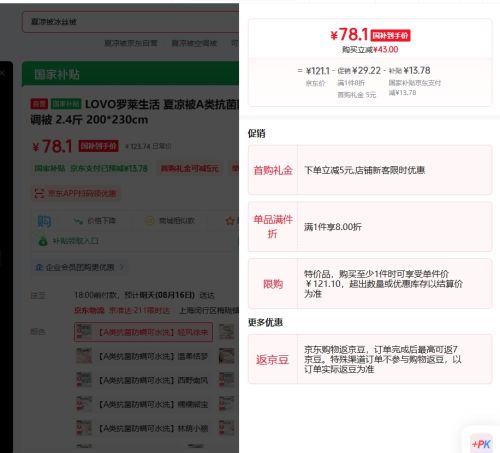Select the red-outlined 轻风徐来 color option
This screenshot has width=500, height=453.
click(143, 332)
